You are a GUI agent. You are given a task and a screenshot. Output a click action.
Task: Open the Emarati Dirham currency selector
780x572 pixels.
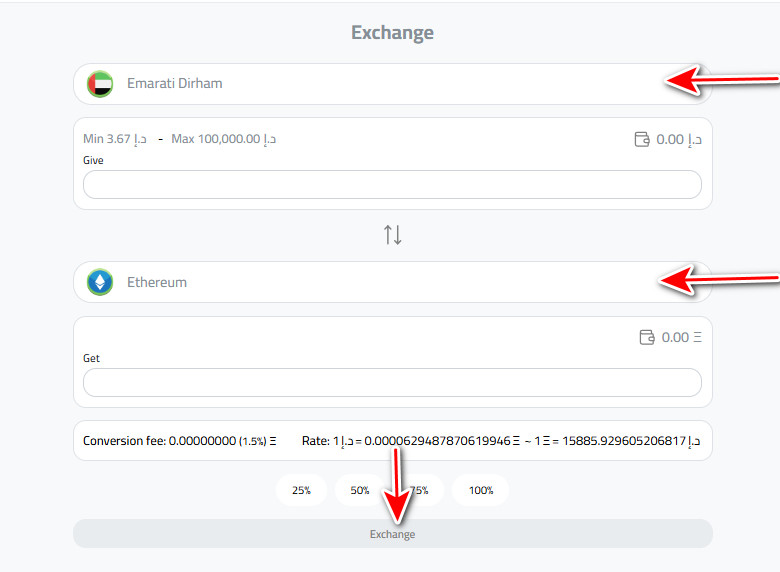pyautogui.click(x=392, y=84)
